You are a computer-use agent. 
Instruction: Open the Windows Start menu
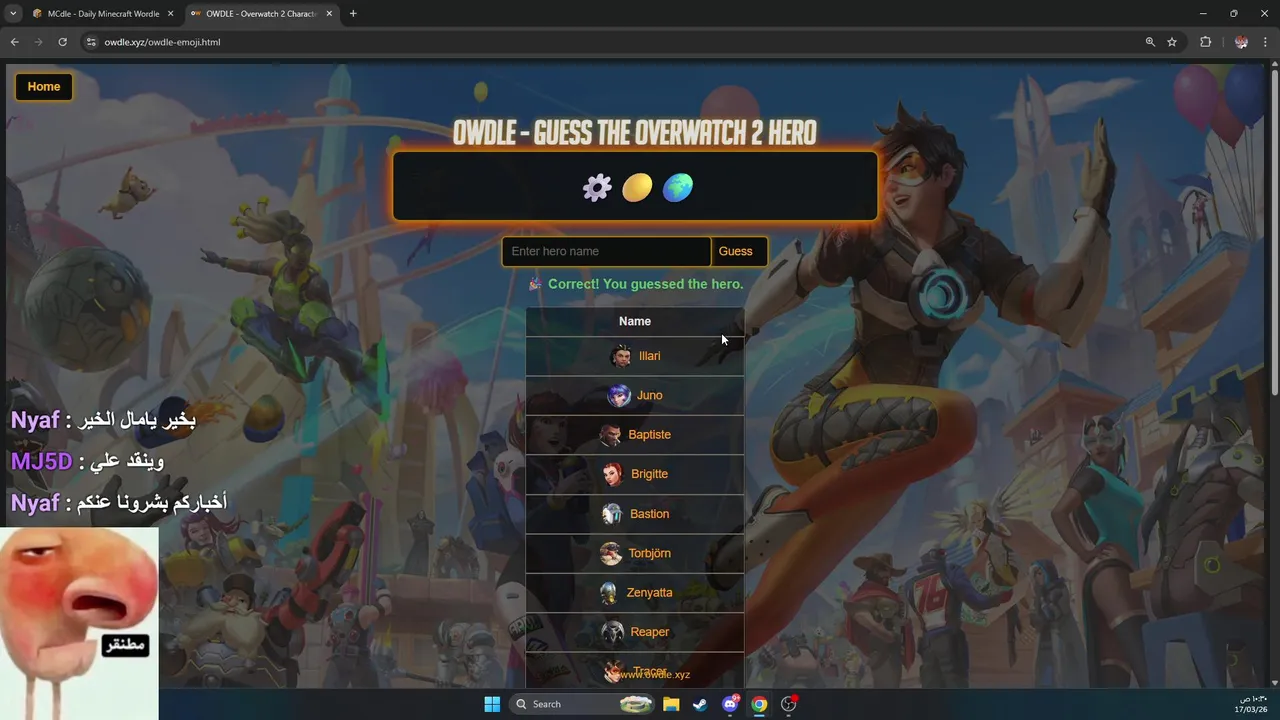(492, 705)
